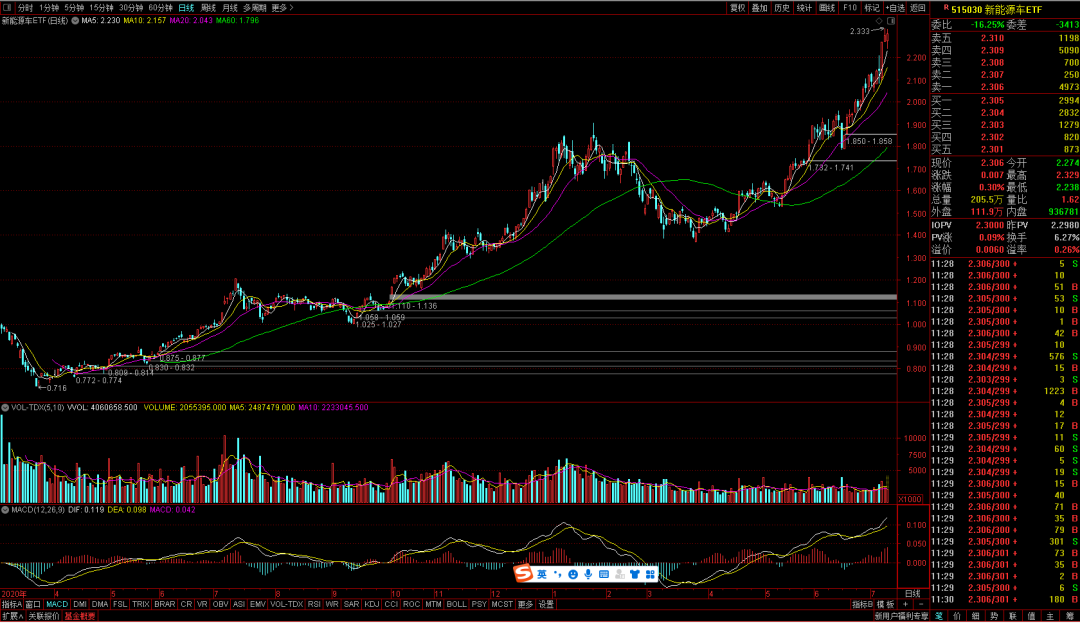
Task: Collapse the VOL-TDX indicator header arrow
Action: tap(5, 408)
